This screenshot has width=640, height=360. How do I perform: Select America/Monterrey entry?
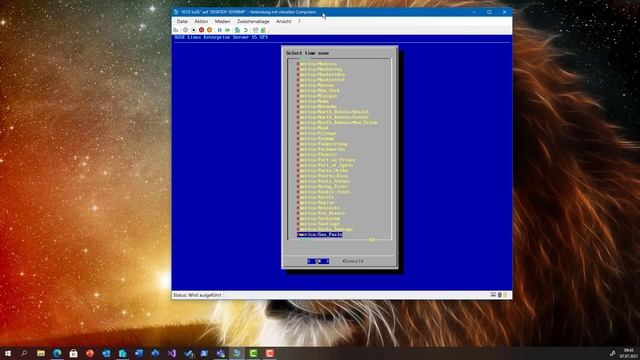click(x=320, y=69)
